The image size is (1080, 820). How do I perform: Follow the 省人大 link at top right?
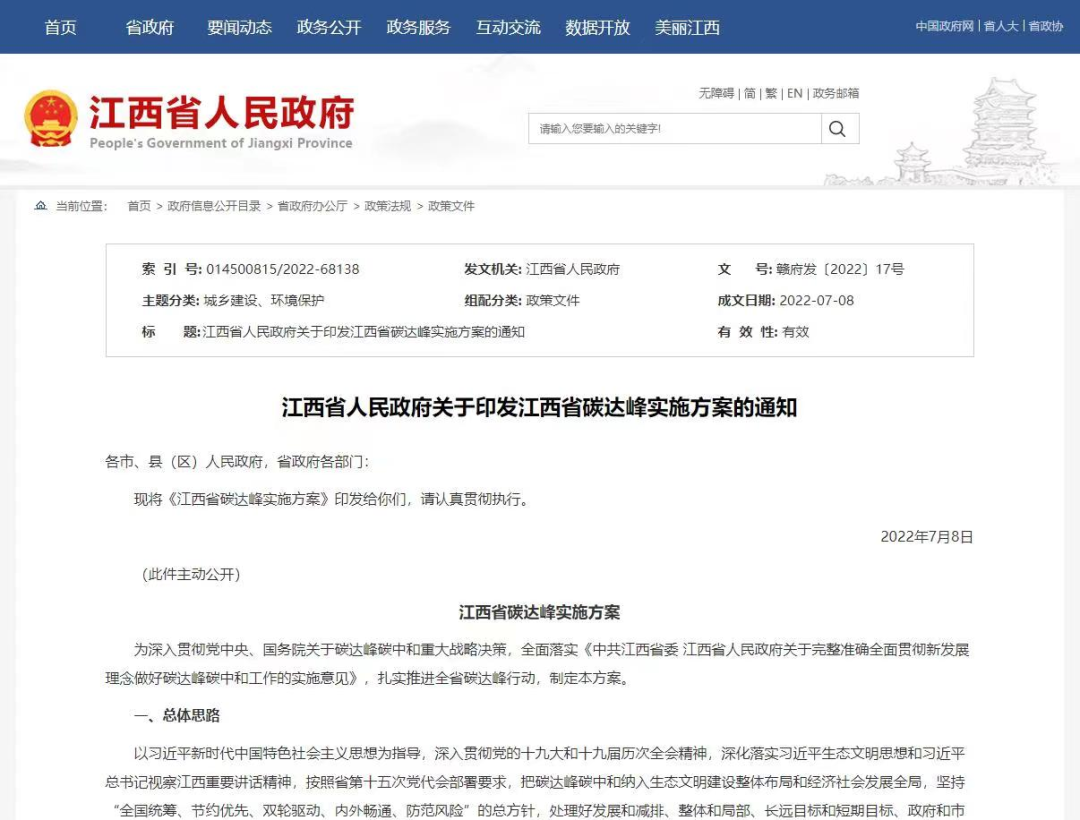1001,26
